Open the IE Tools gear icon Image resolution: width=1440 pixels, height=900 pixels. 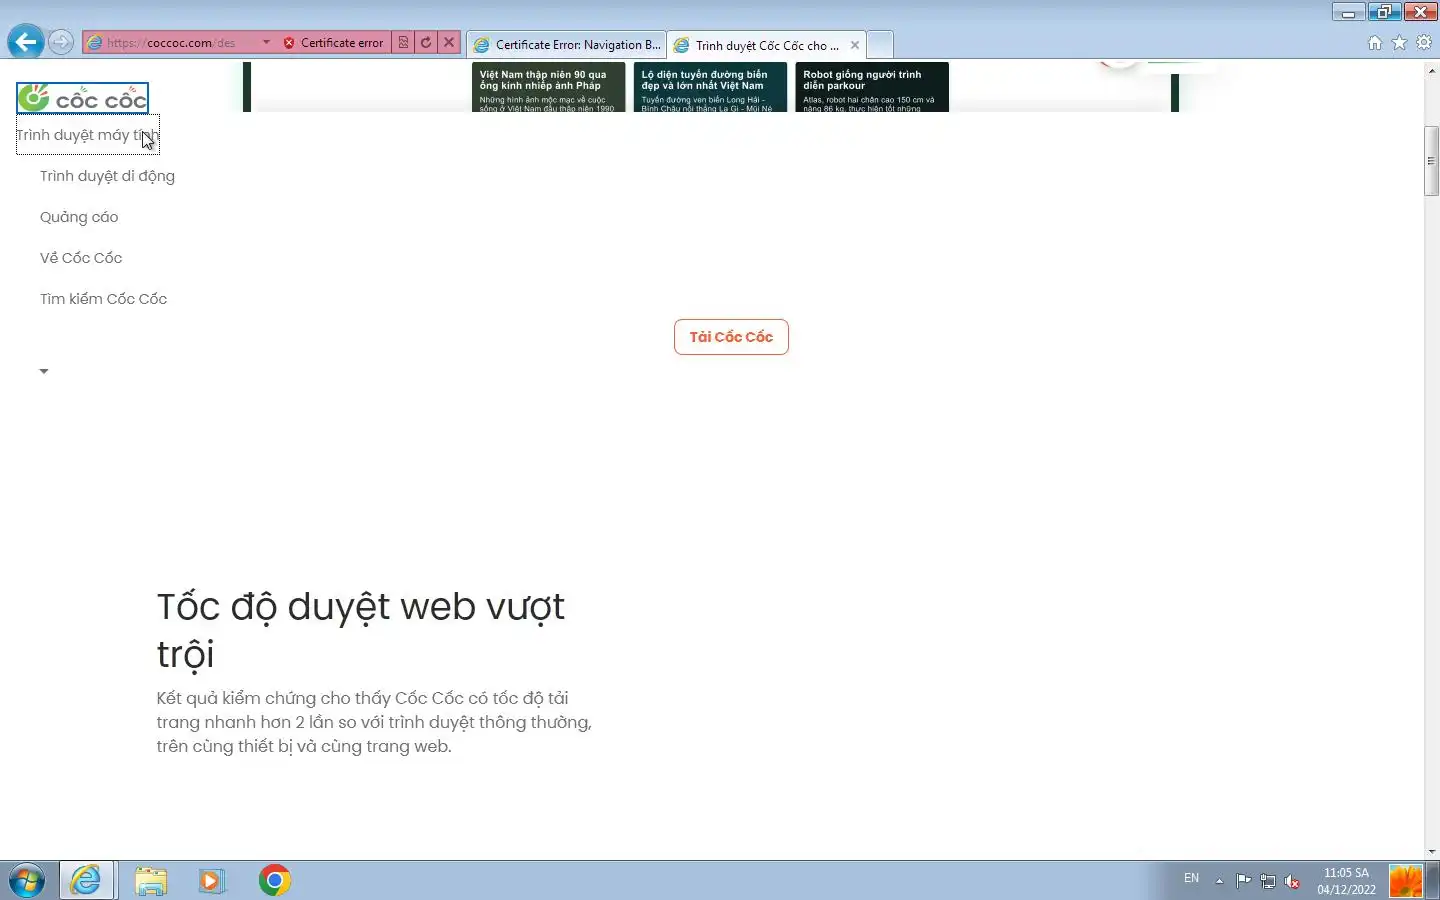(1424, 43)
